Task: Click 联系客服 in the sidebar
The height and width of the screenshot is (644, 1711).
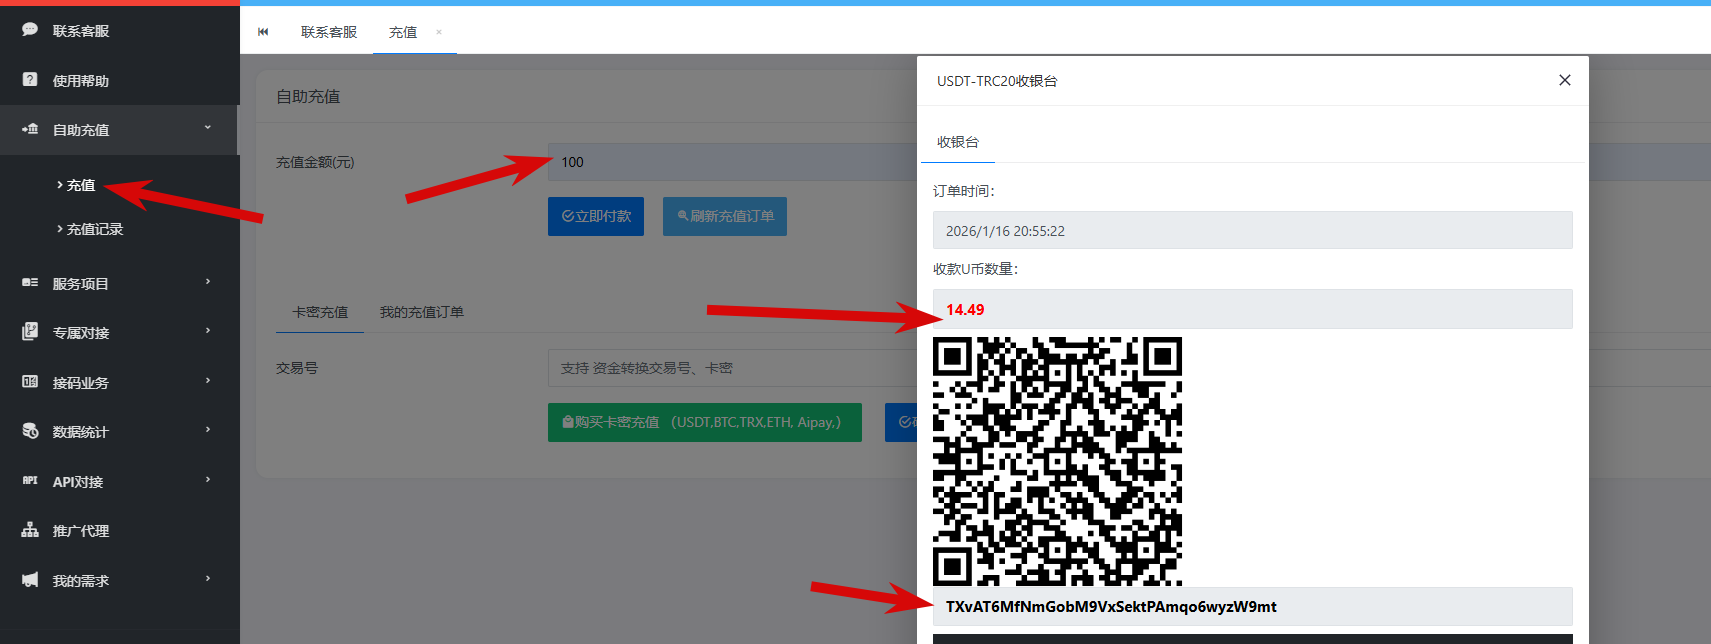Action: click(x=81, y=31)
